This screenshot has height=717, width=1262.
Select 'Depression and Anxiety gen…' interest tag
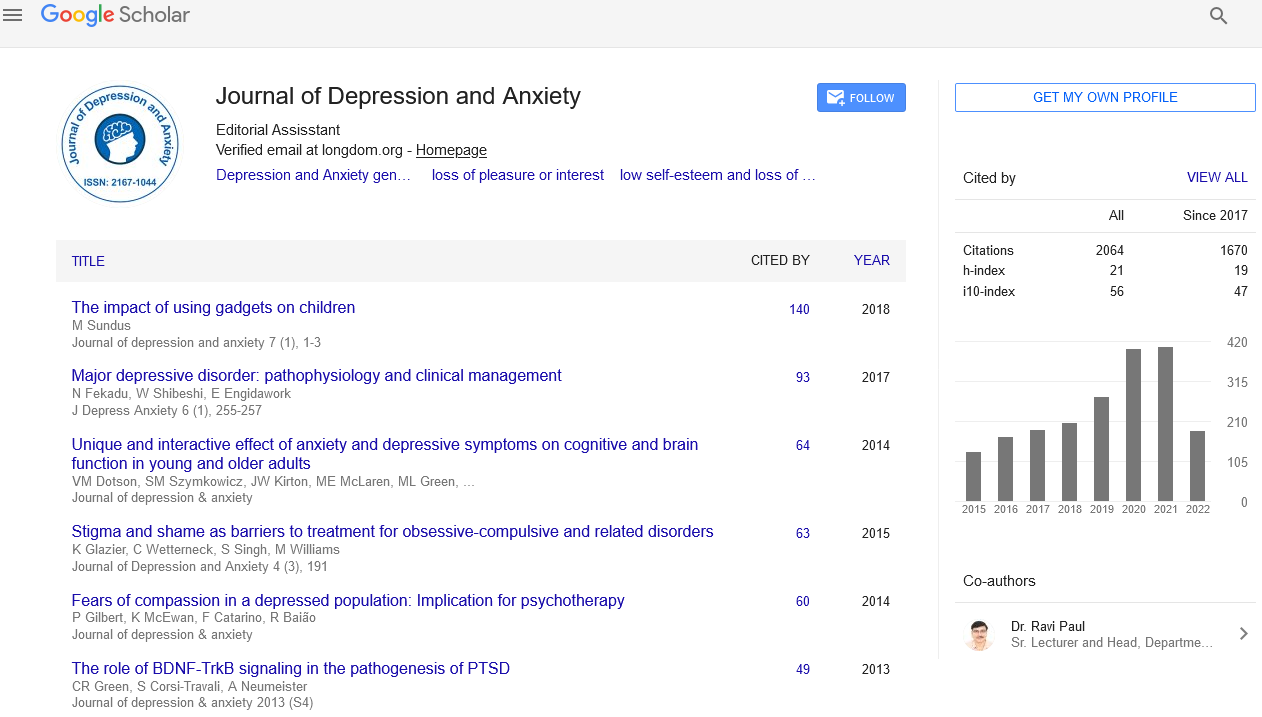coord(313,175)
